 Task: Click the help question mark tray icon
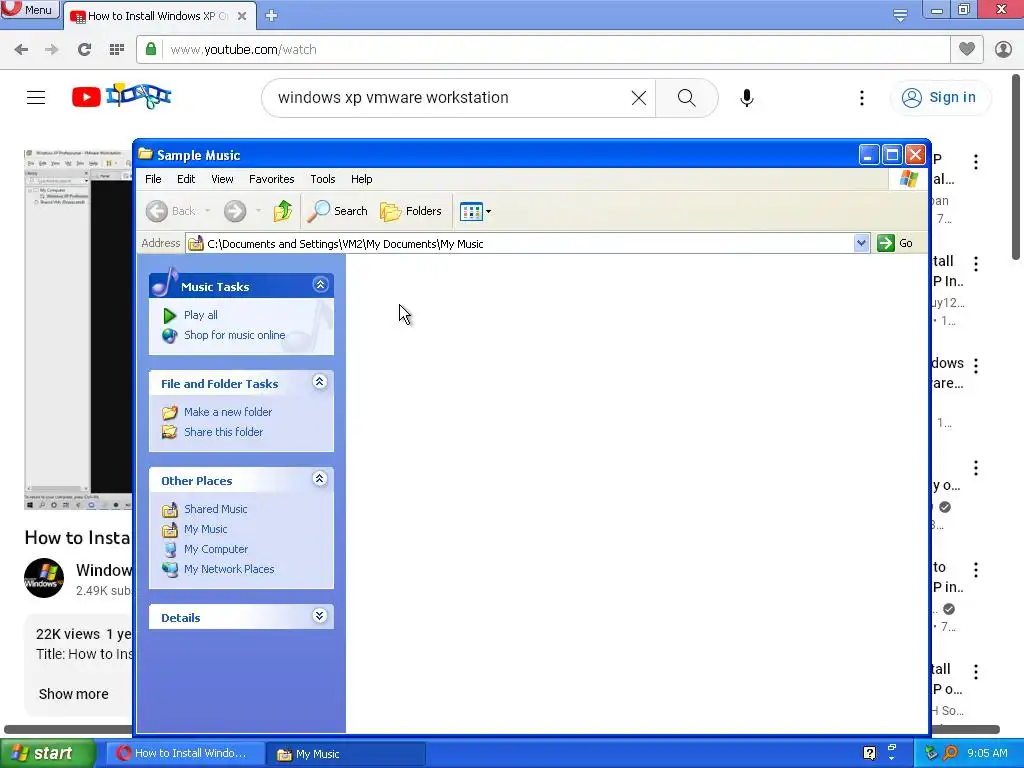click(x=869, y=753)
